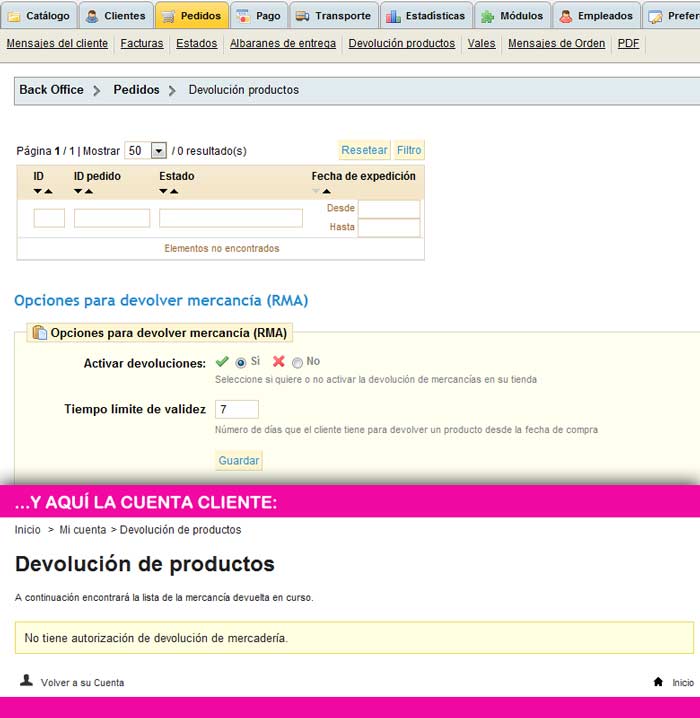Click the Módulos puzzle piece icon

[x=487, y=16]
